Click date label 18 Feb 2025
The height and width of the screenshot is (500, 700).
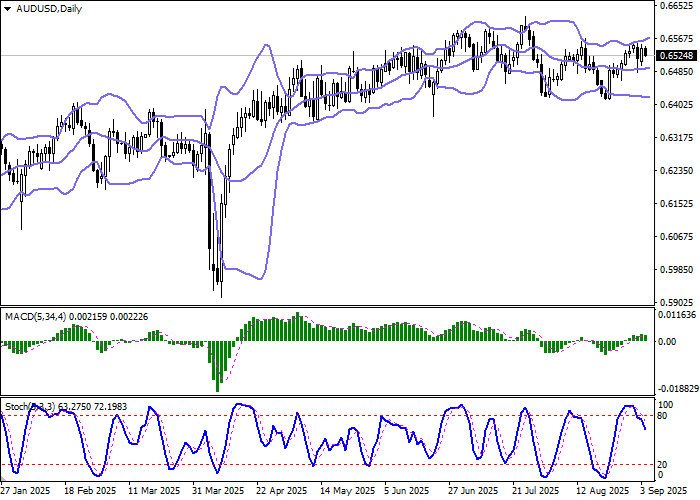91,491
